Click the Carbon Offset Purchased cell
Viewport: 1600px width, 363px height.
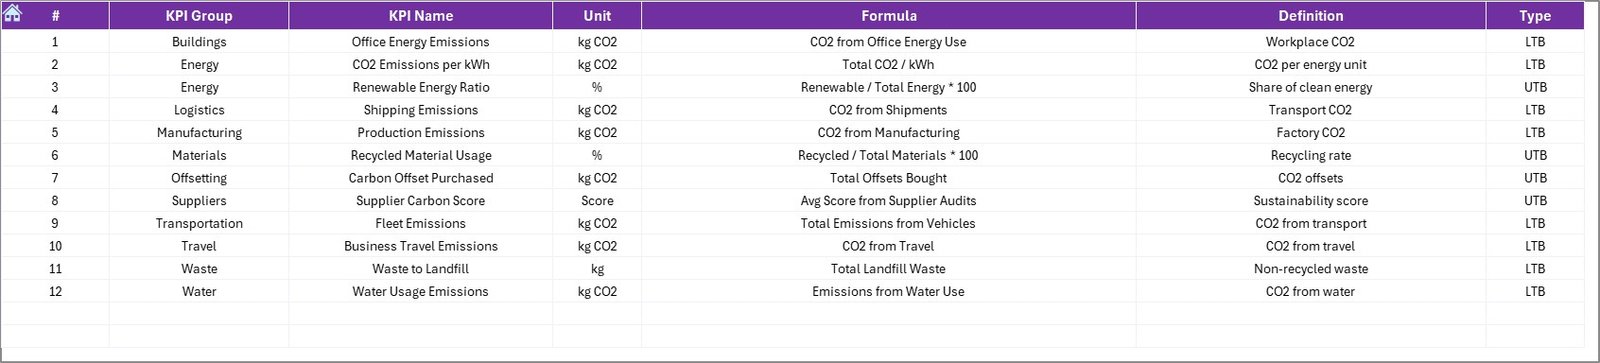click(x=421, y=178)
